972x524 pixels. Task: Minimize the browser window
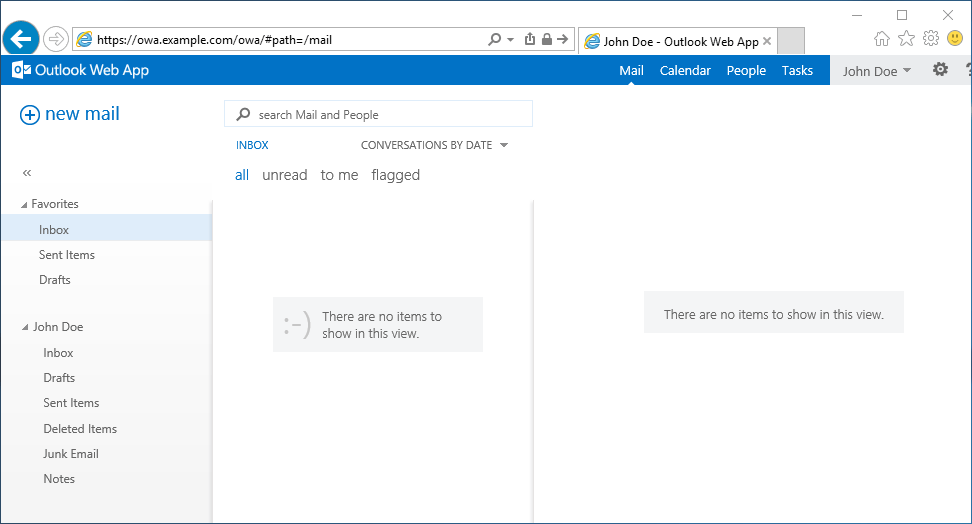tap(857, 15)
